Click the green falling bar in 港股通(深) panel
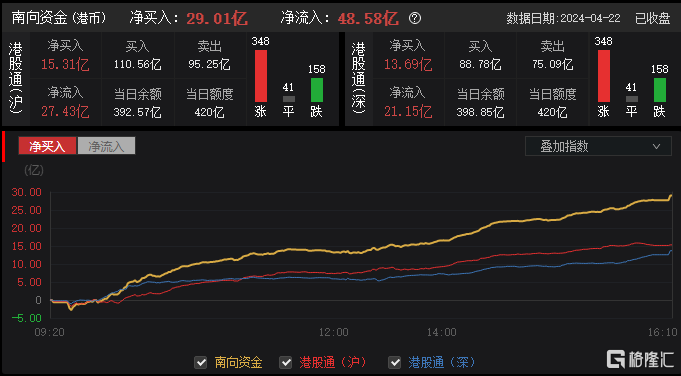This screenshot has height=376, width=681. [x=660, y=90]
